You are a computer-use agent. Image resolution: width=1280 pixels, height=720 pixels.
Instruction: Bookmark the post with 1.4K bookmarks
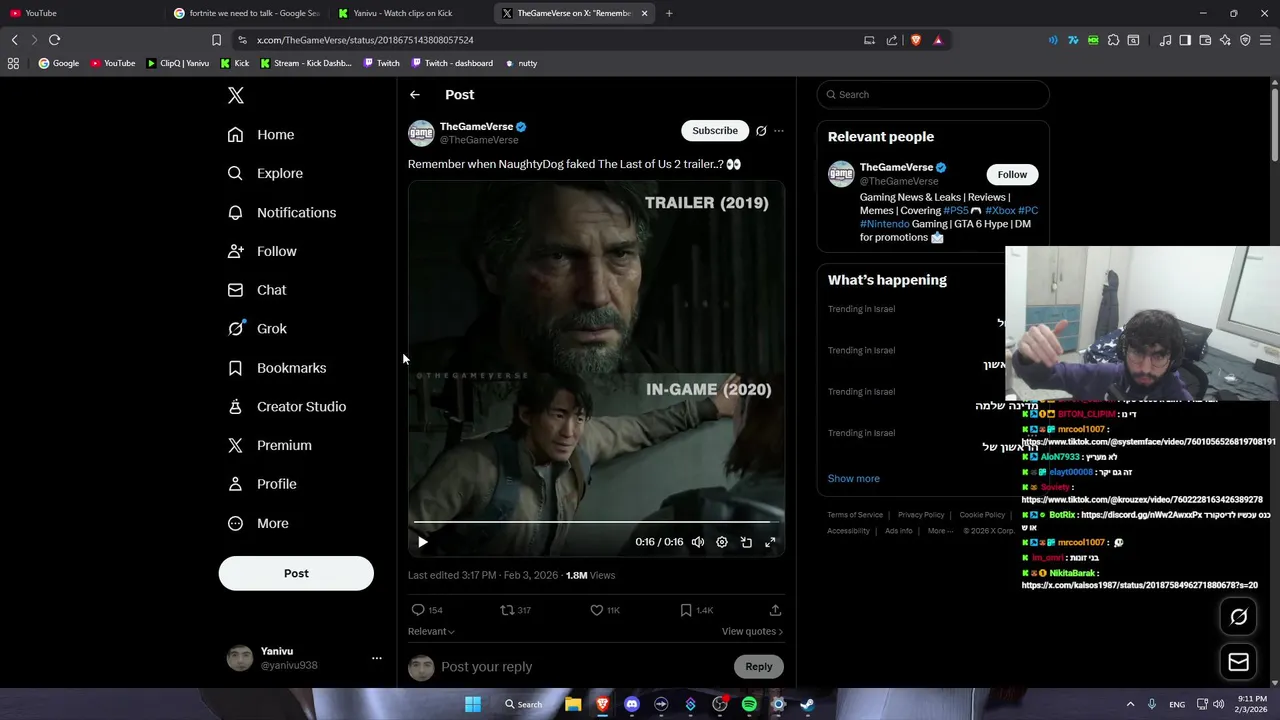[696, 610]
